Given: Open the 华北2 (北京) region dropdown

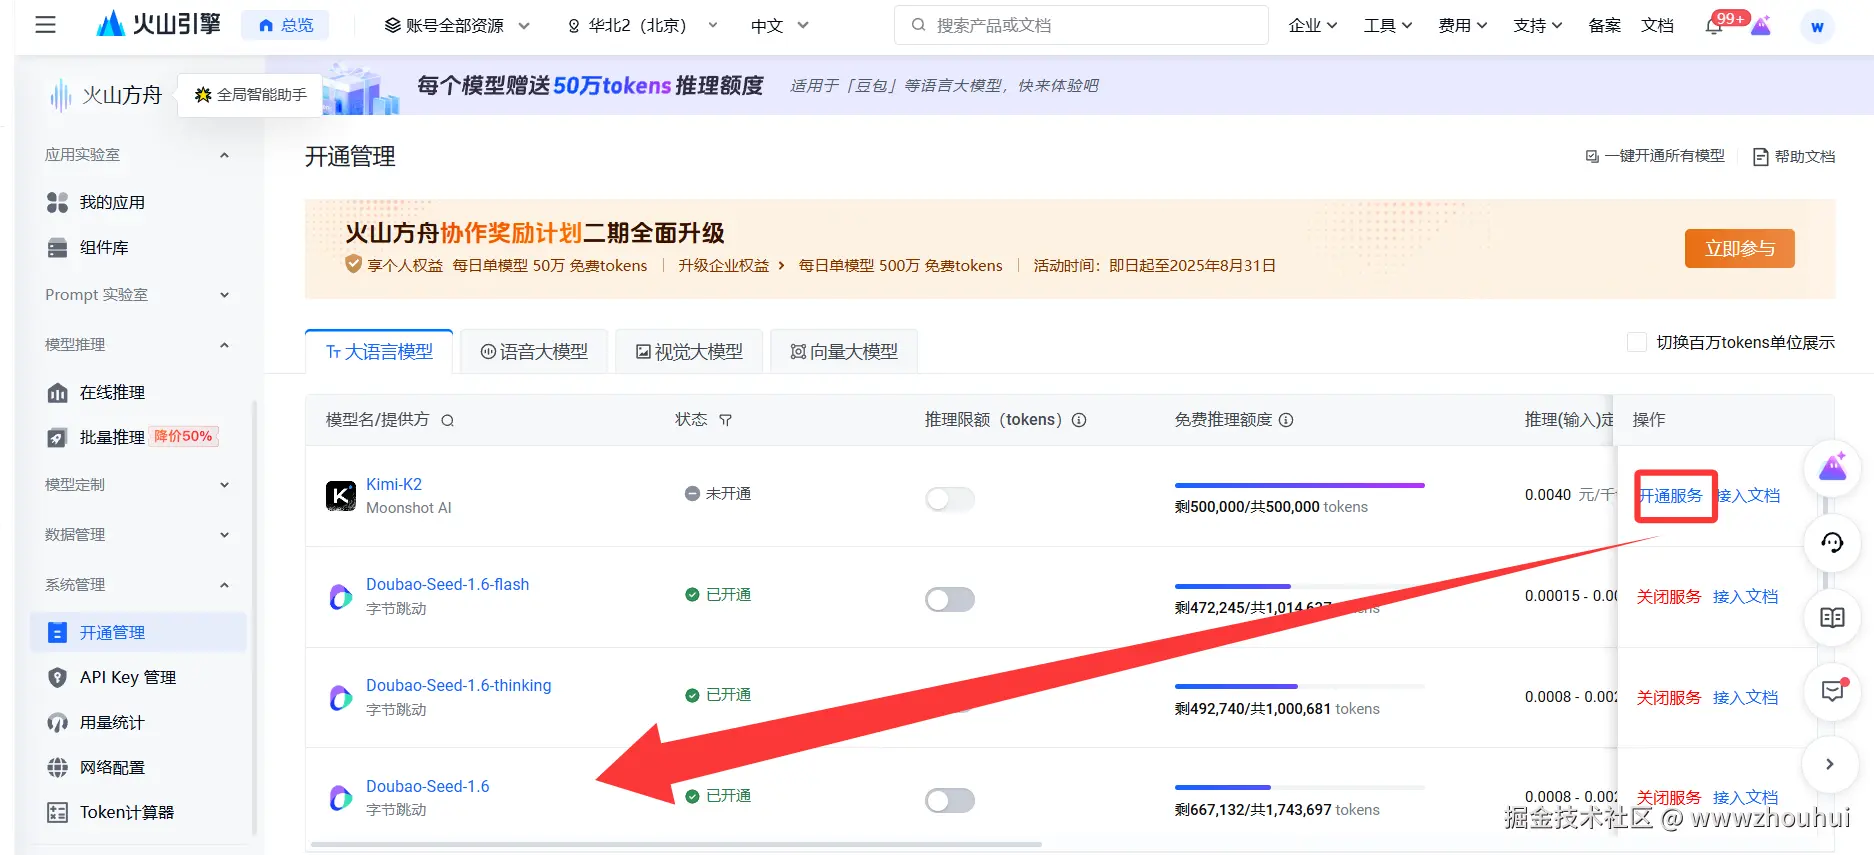Looking at the screenshot, I should coord(643,25).
